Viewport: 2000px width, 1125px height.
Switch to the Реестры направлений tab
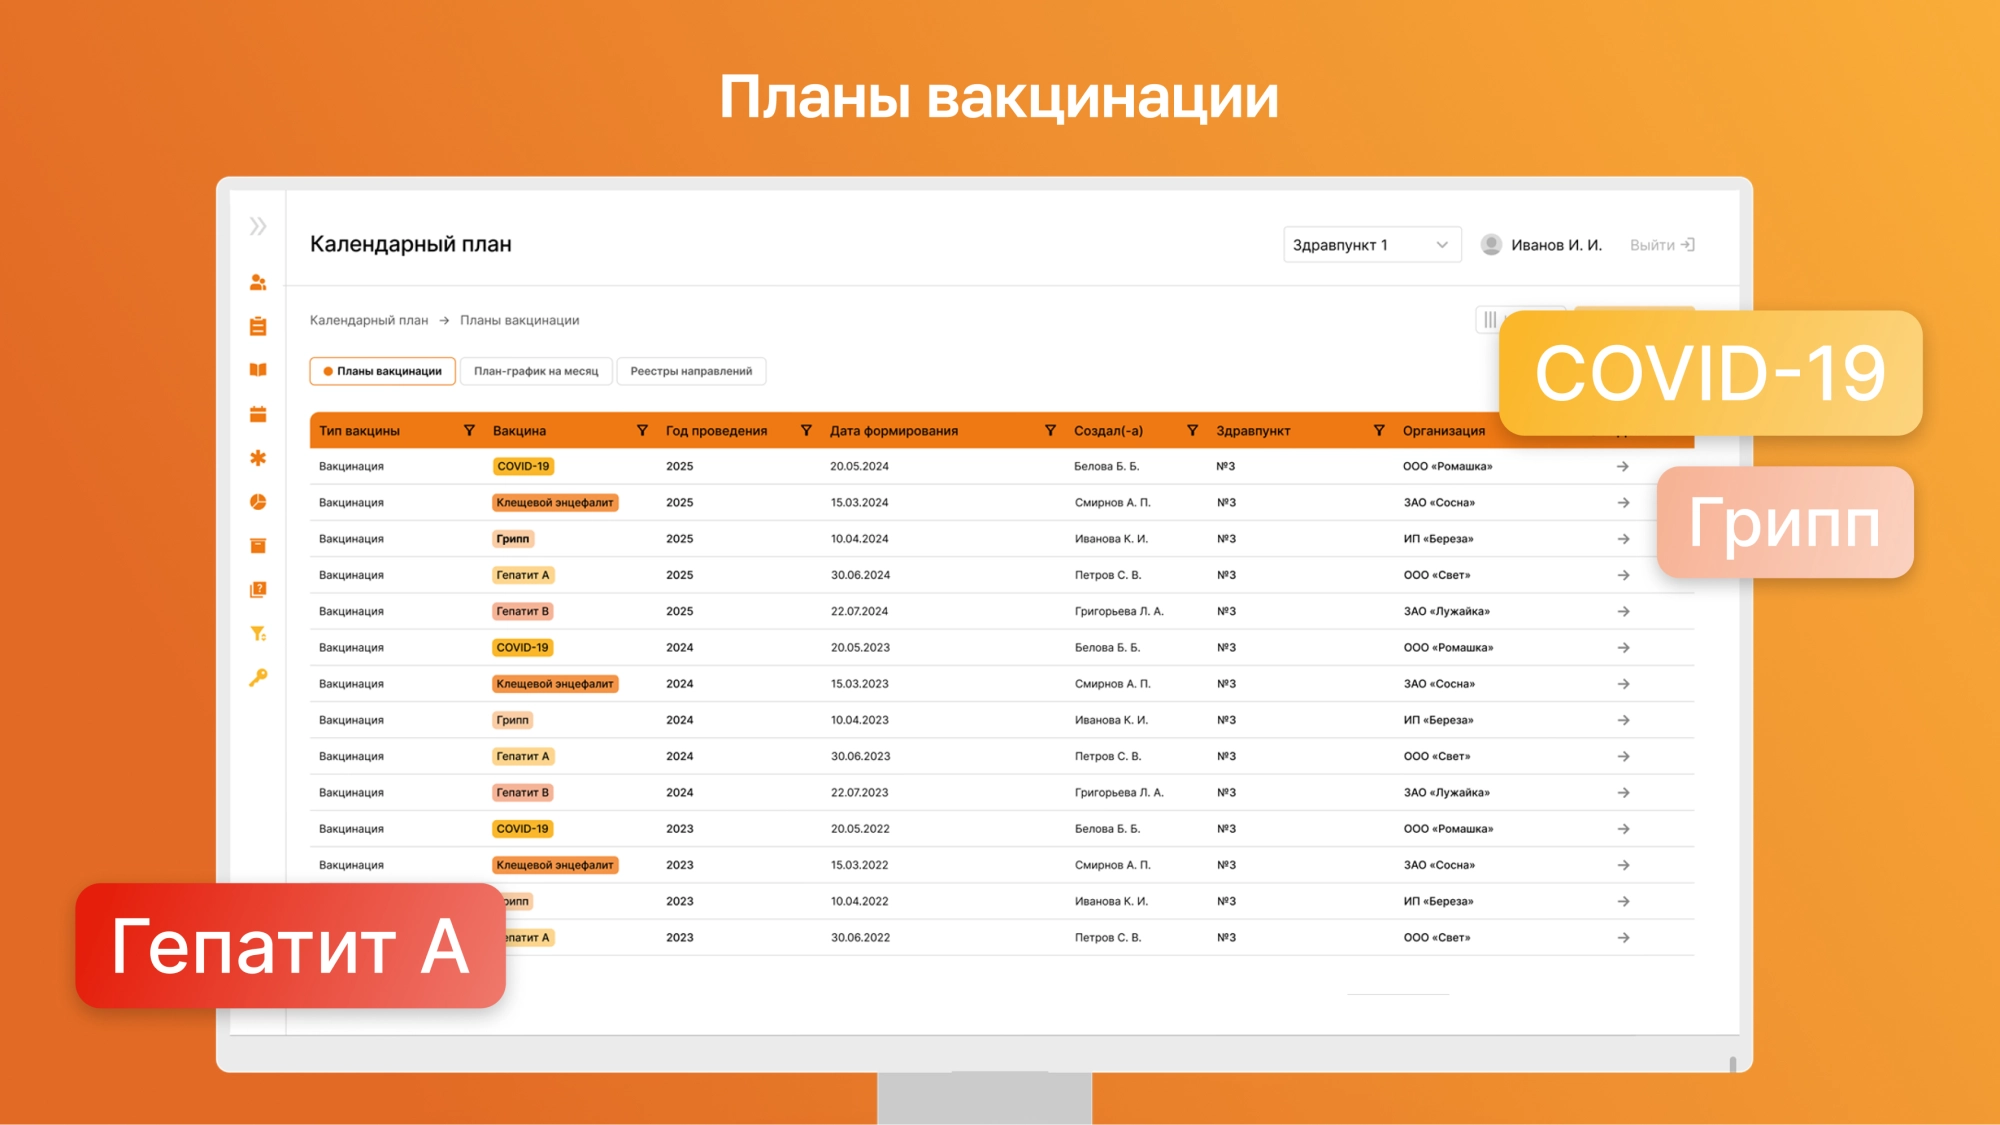(x=690, y=370)
